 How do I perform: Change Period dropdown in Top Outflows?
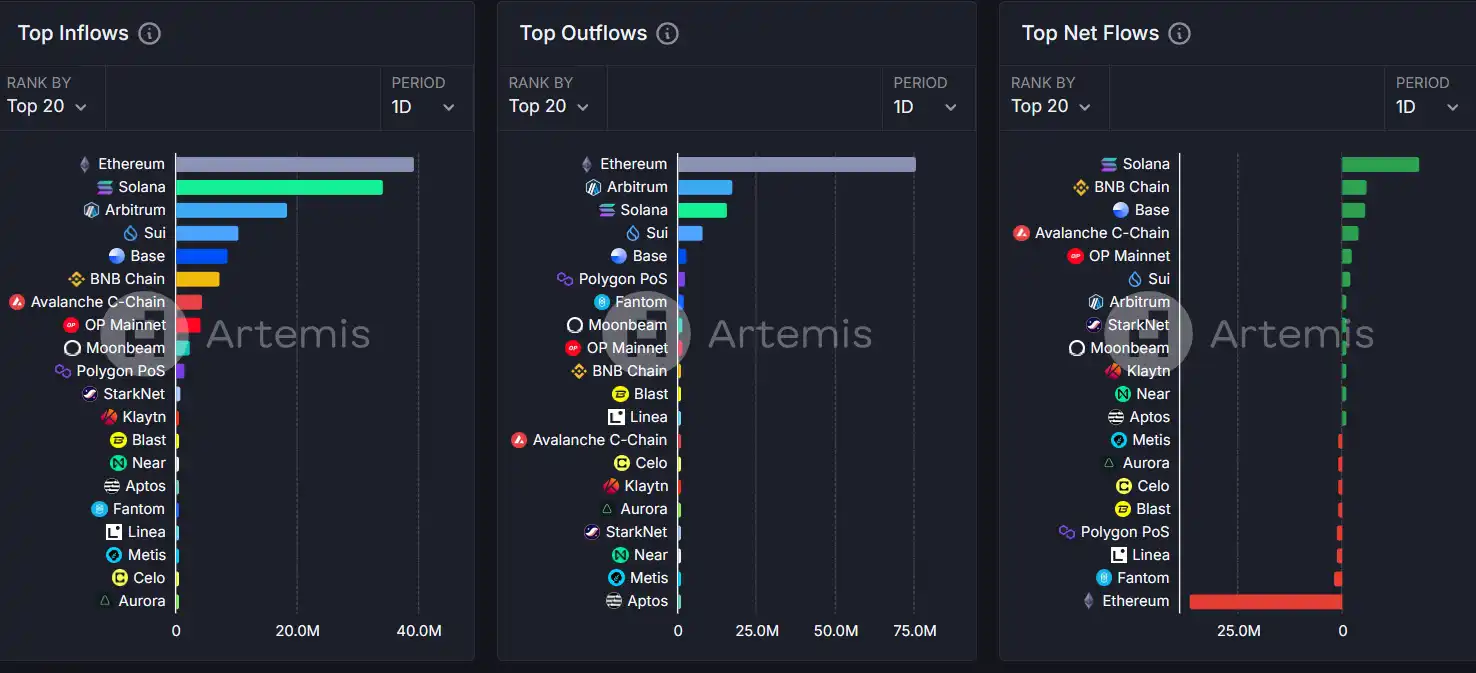click(926, 106)
